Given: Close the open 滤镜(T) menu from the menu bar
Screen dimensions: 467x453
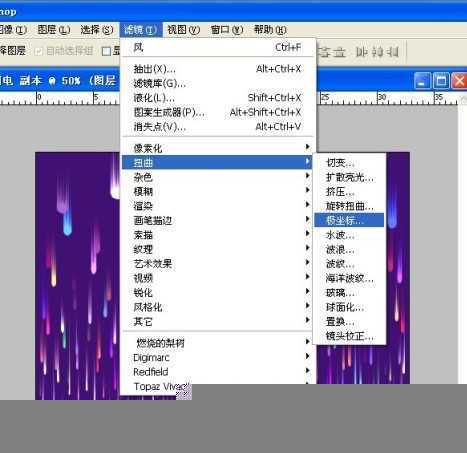Looking at the screenshot, I should pos(141,30).
